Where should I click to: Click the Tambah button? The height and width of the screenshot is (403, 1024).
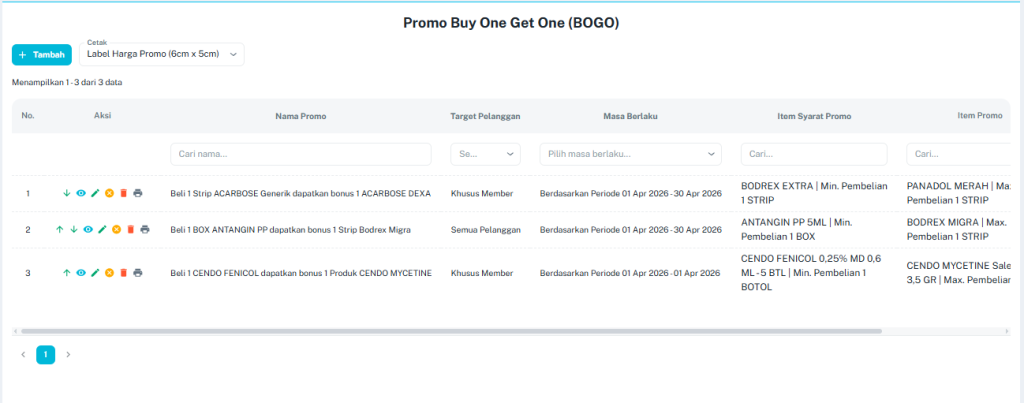[42, 54]
